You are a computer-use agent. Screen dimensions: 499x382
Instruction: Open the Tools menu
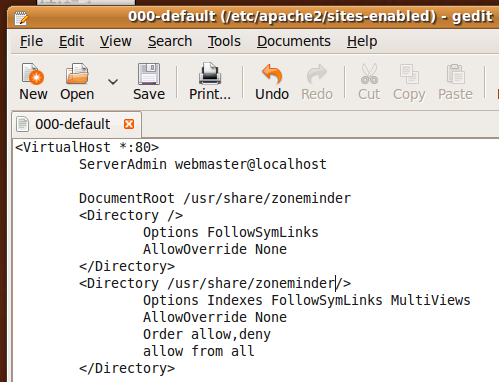(224, 41)
